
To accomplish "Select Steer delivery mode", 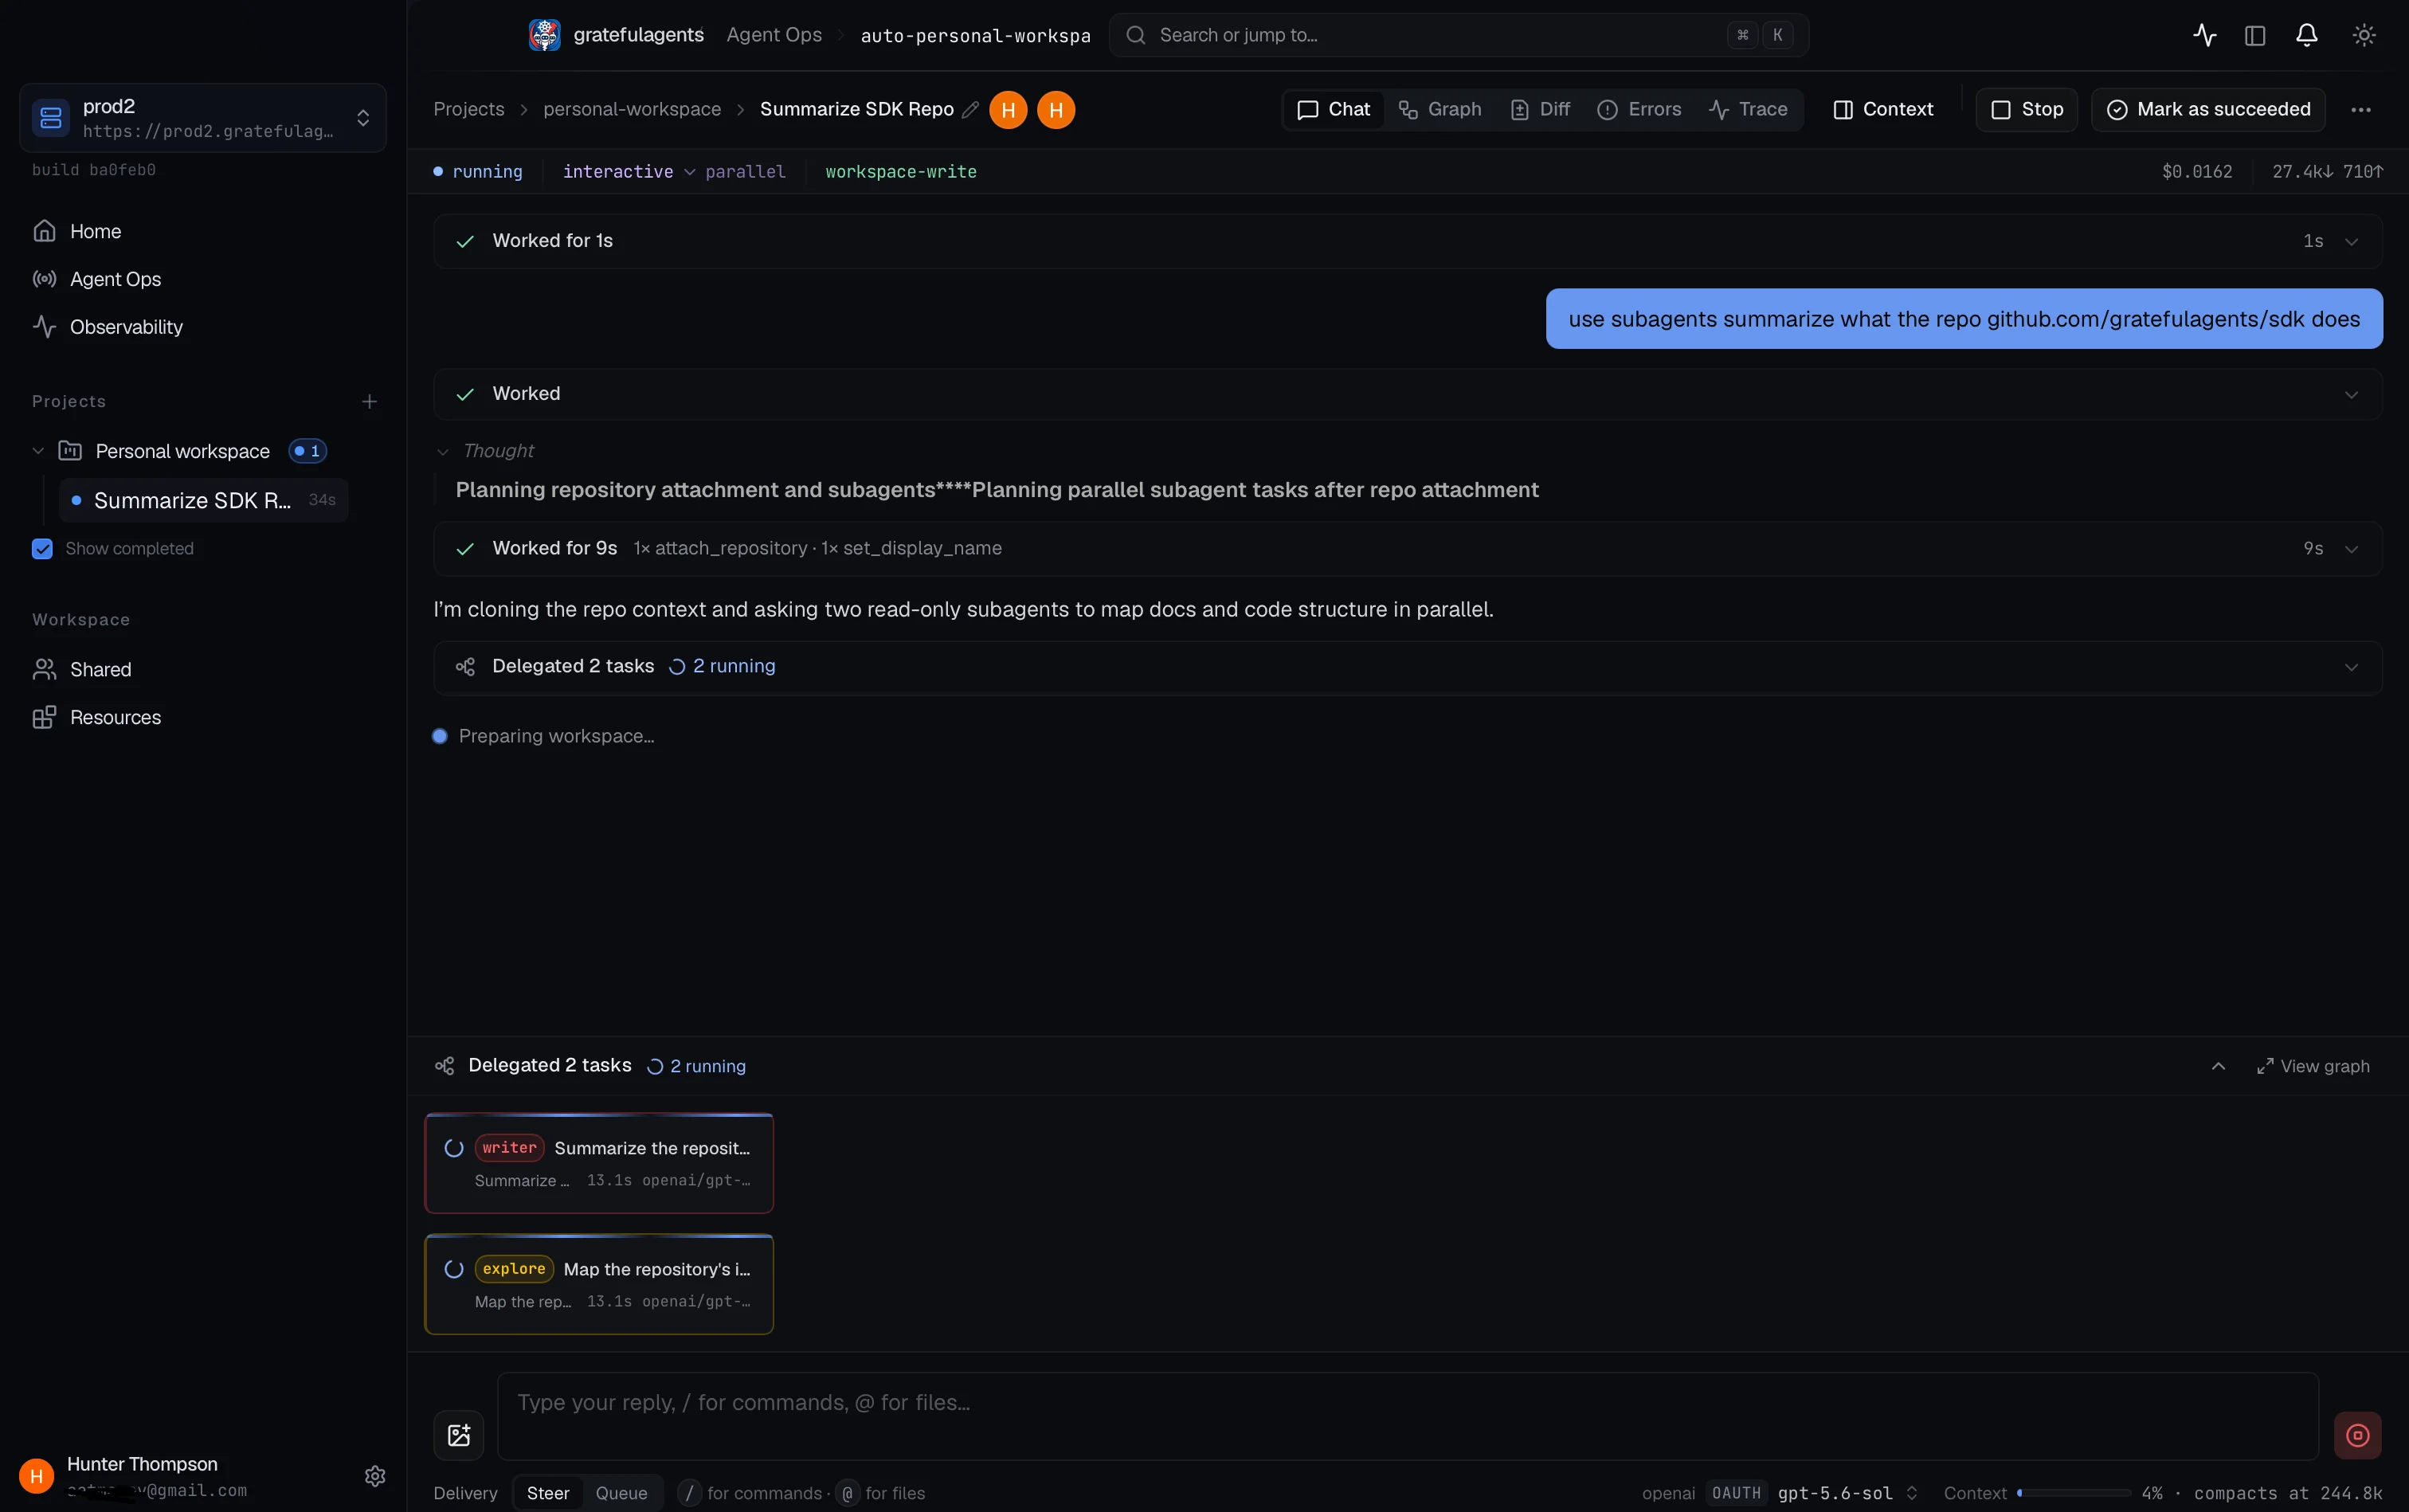I will pos(548,1493).
